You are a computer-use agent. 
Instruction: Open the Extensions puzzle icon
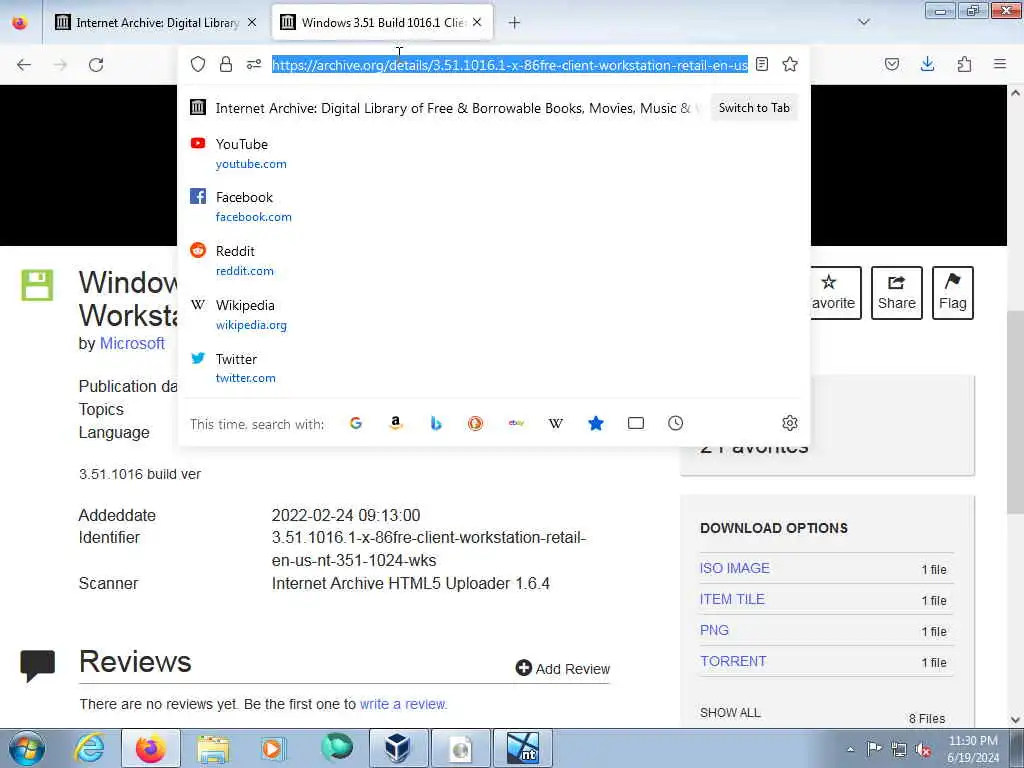pyautogui.click(x=964, y=64)
